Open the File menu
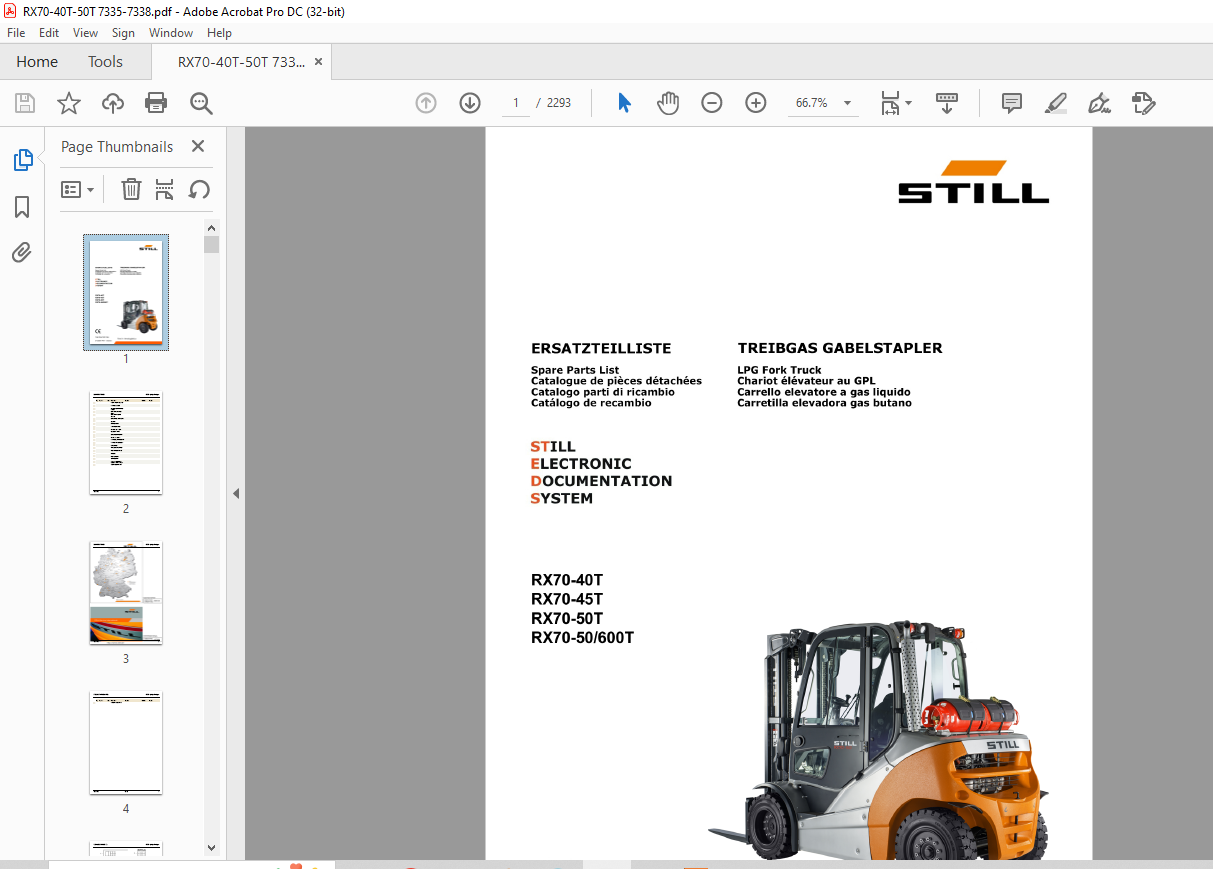Viewport: 1213px width, 869px height. (x=16, y=33)
